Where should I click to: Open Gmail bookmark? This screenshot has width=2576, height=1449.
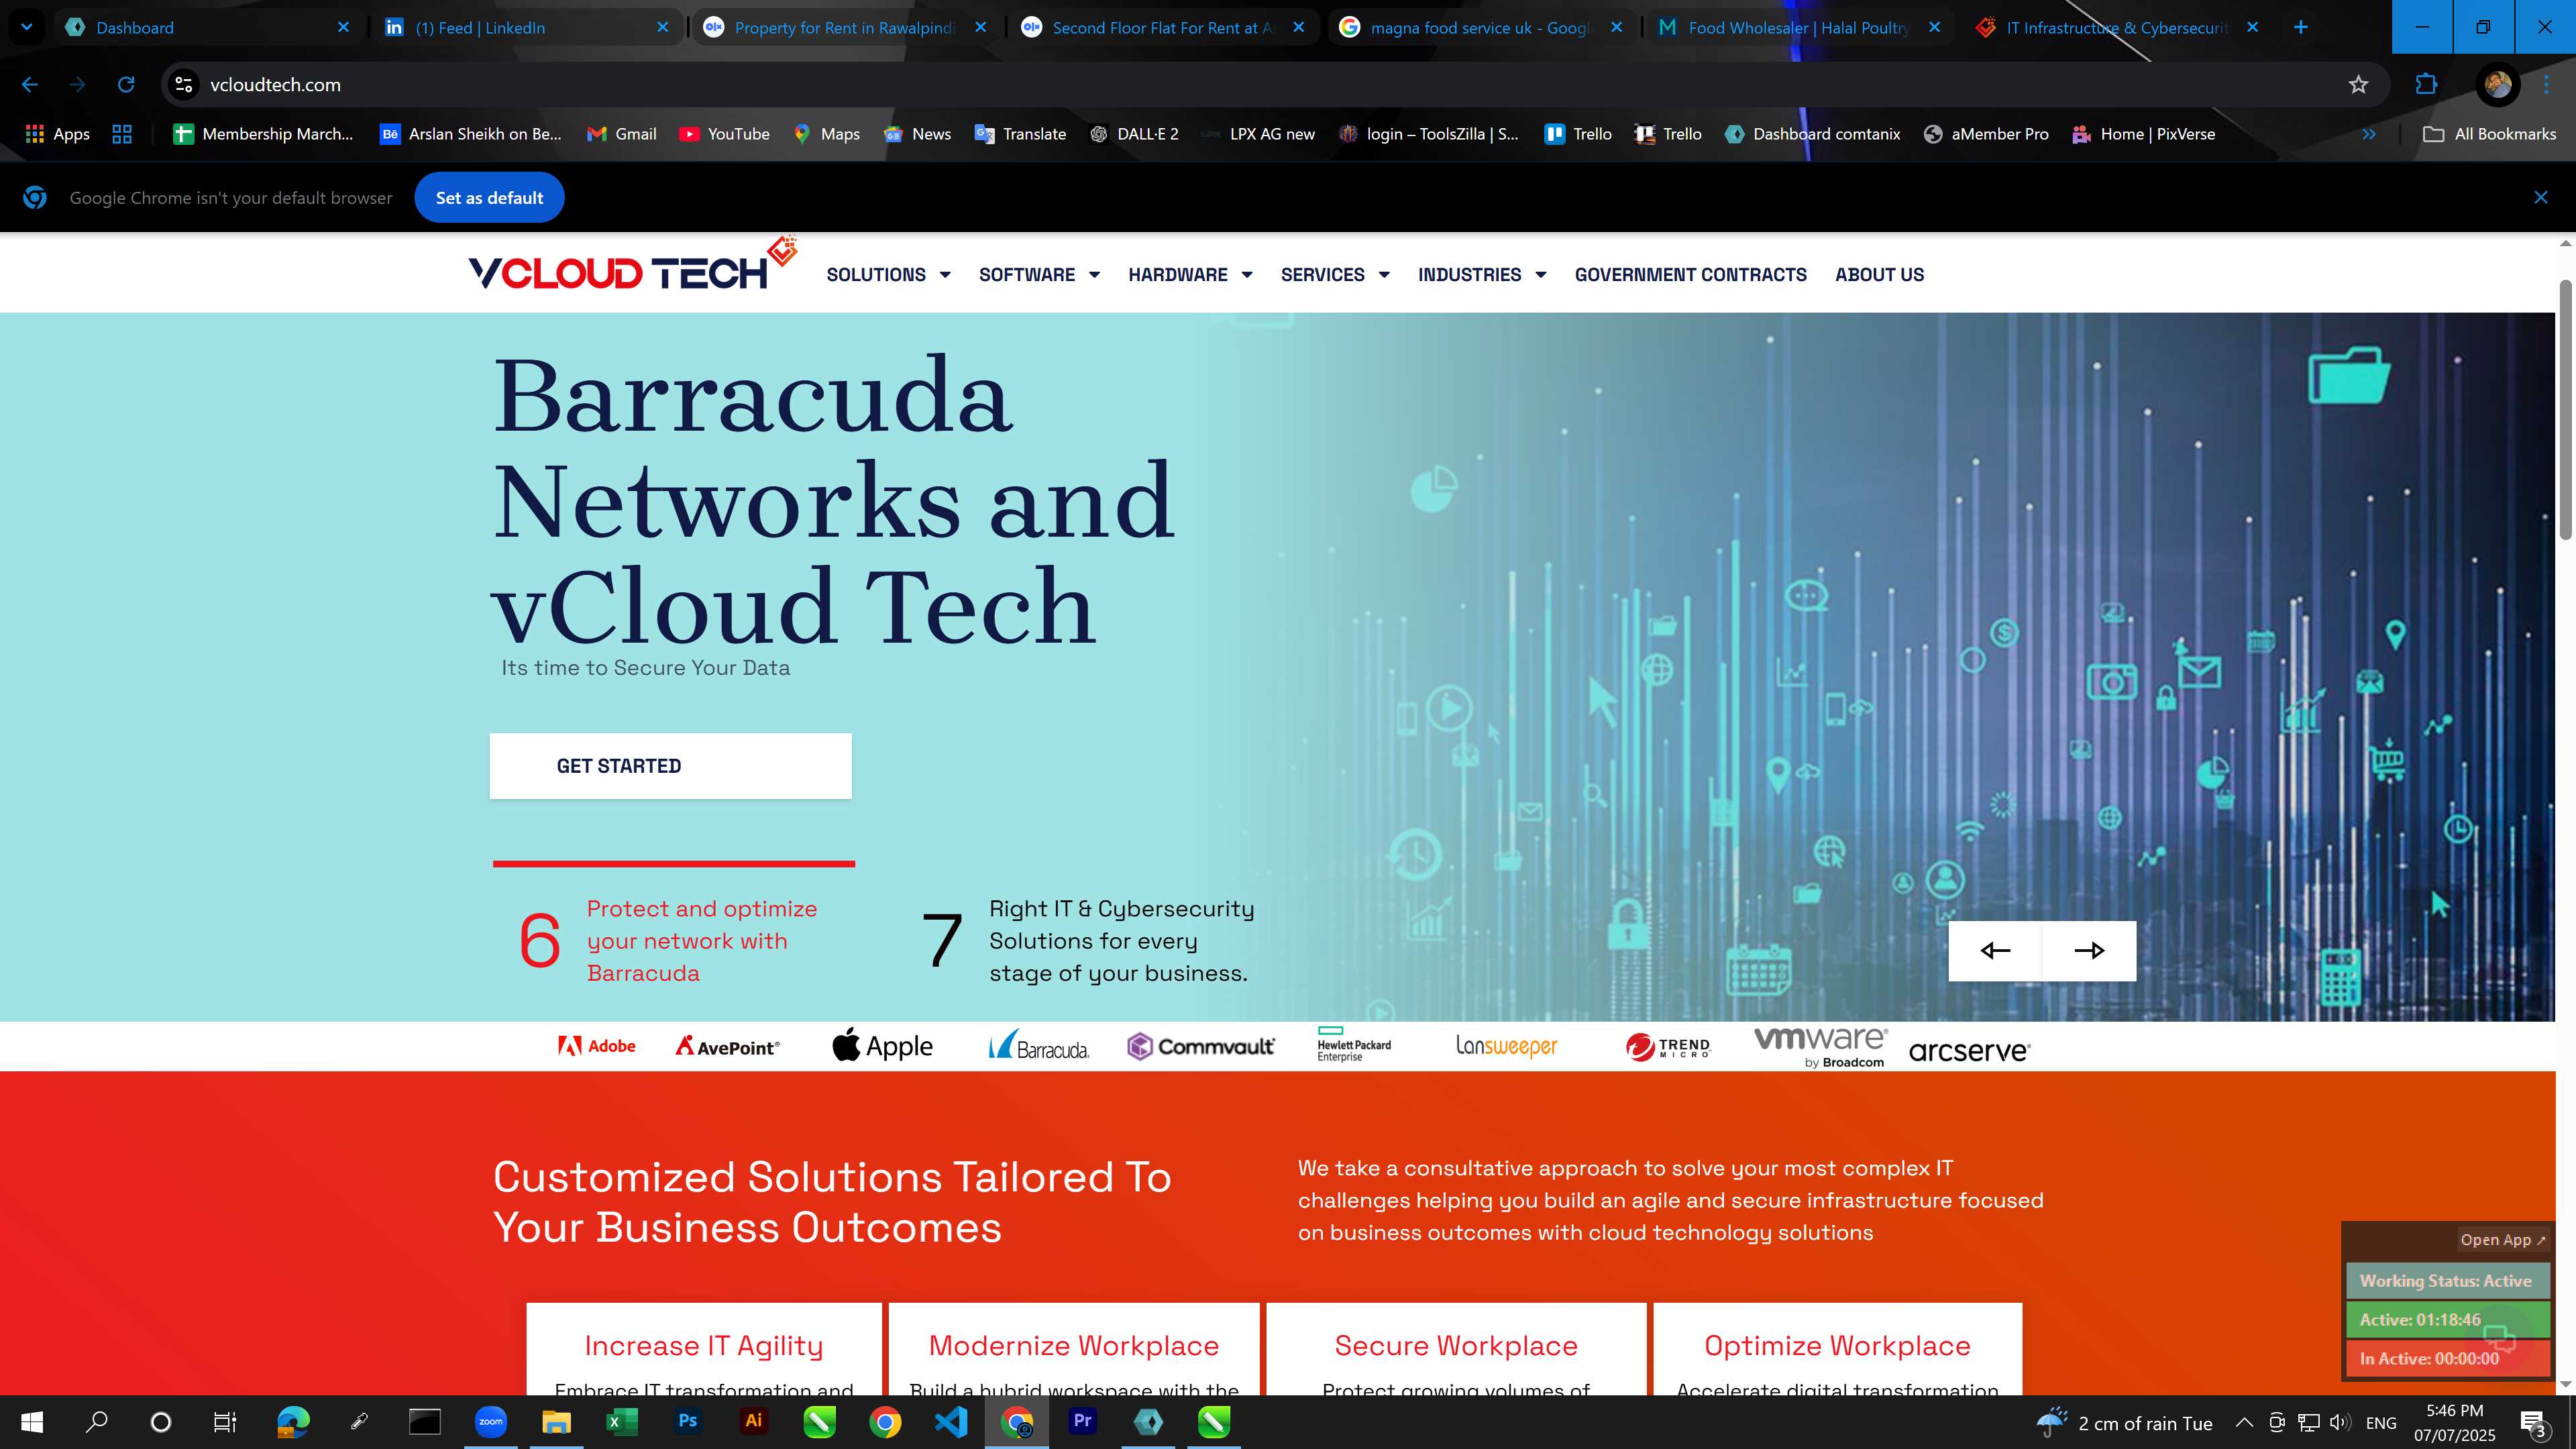622,134
